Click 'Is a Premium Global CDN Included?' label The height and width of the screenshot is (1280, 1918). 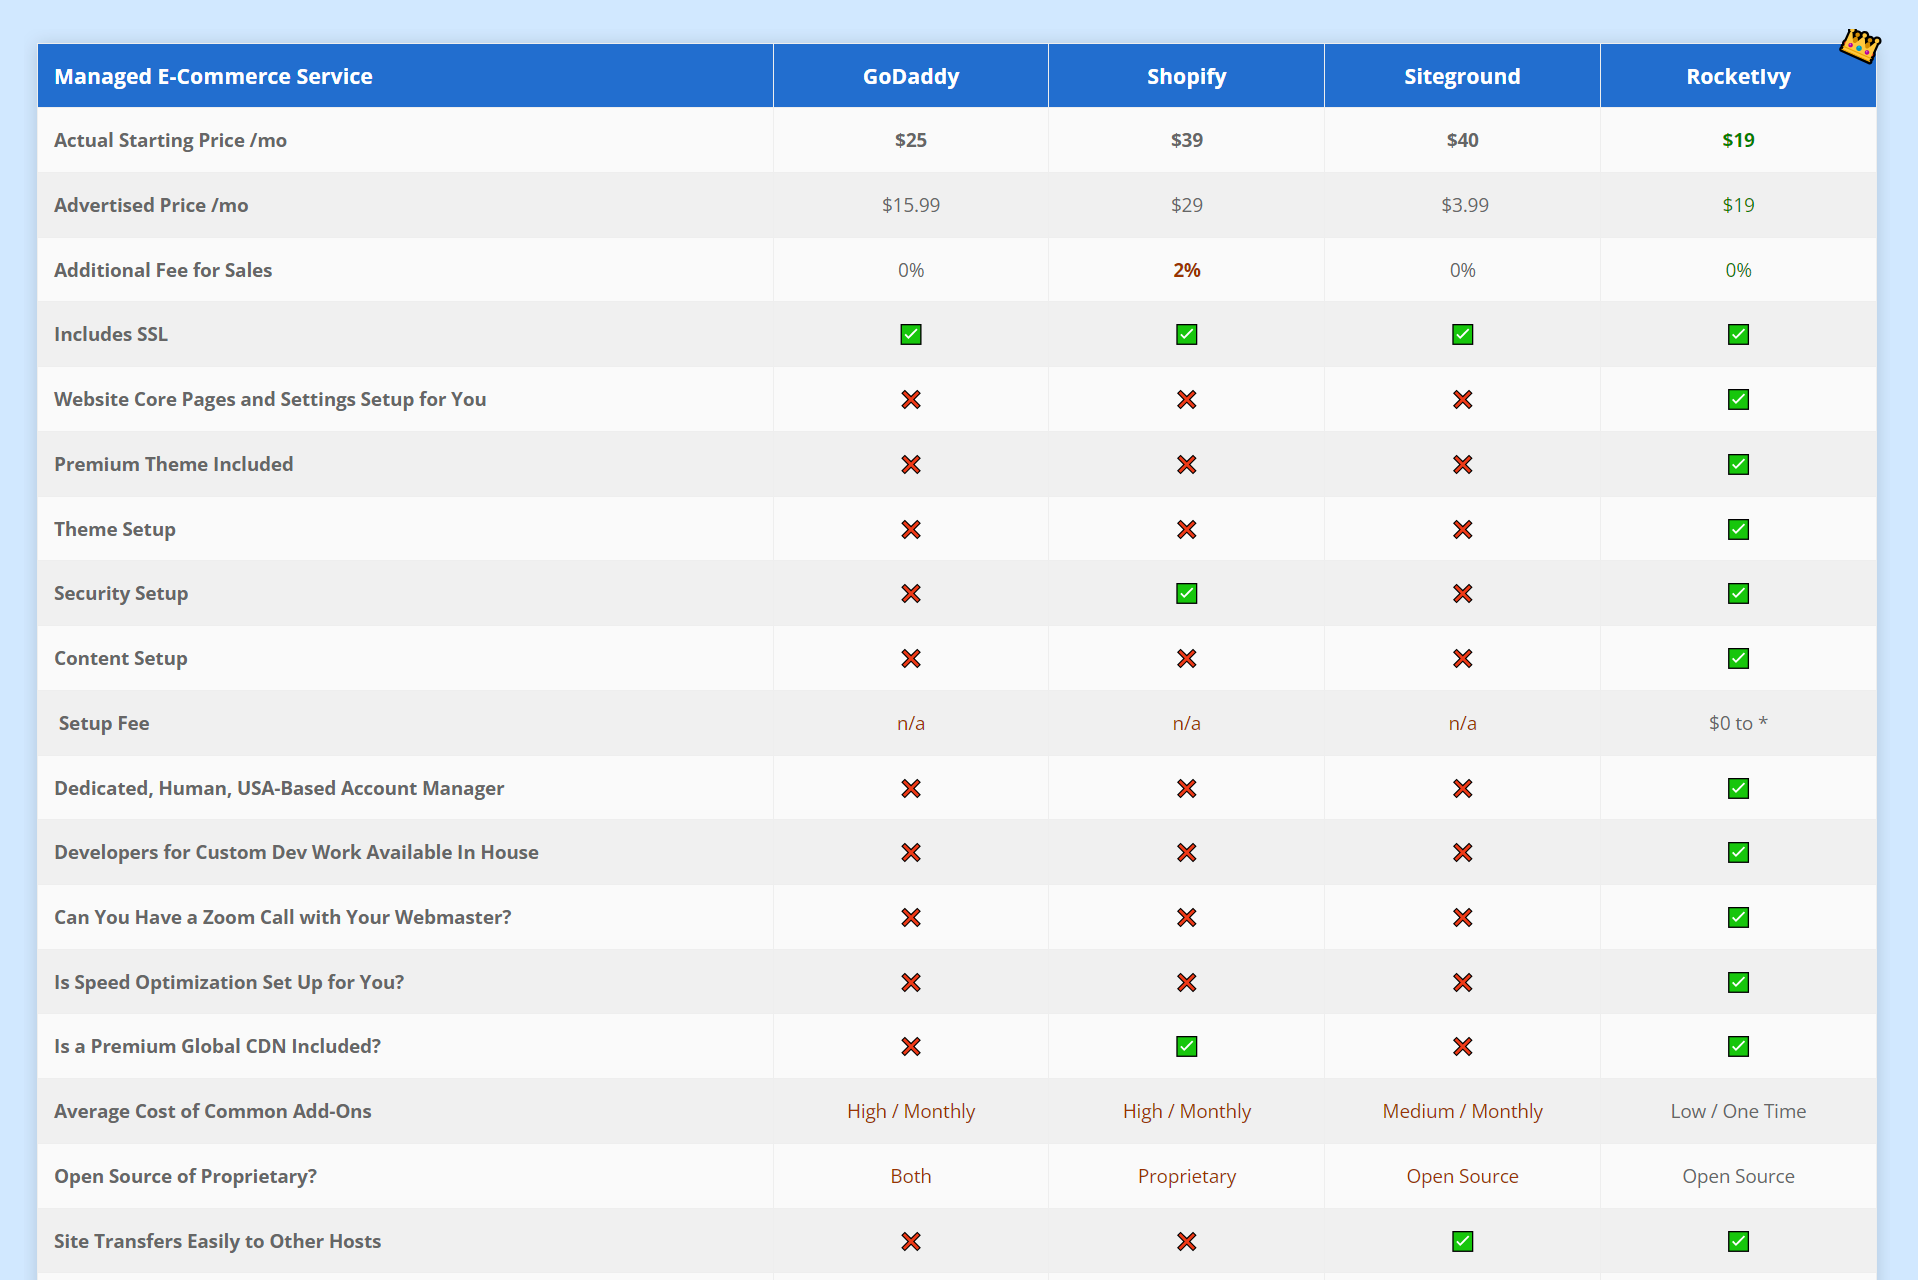pos(217,1046)
